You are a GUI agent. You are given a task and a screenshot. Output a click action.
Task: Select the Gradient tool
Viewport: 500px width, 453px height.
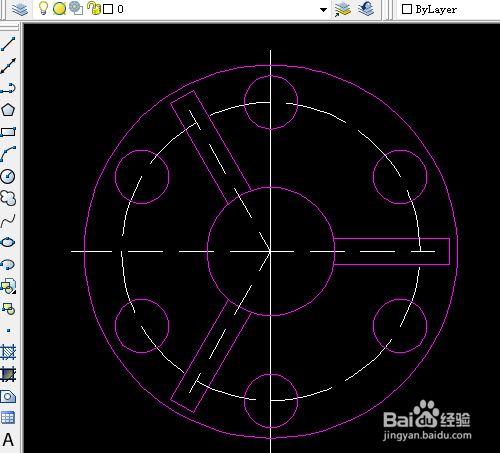point(8,374)
